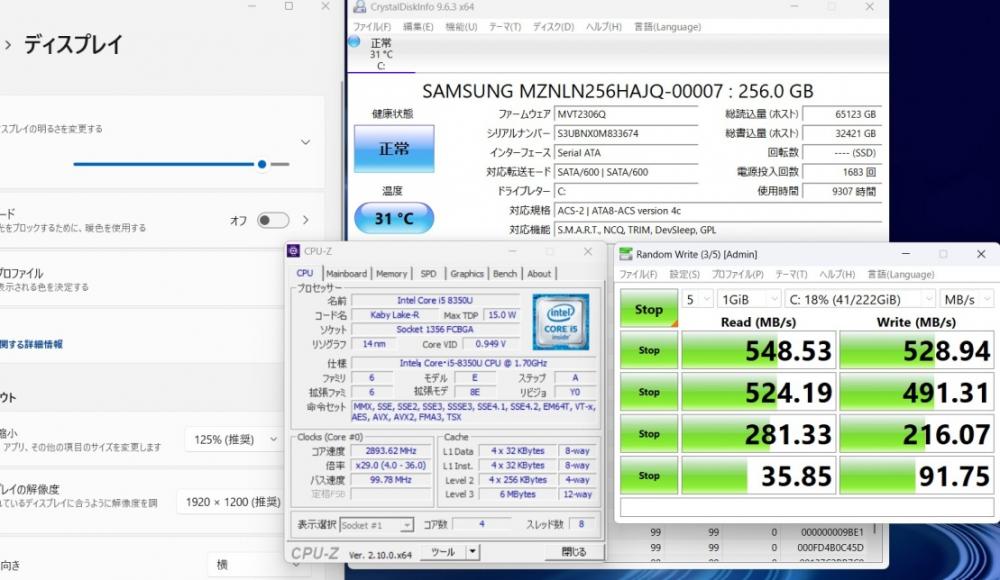The width and height of the screenshot is (1000, 580).
Task: Click Stop button beside 548.53 read result
Action: tap(649, 350)
